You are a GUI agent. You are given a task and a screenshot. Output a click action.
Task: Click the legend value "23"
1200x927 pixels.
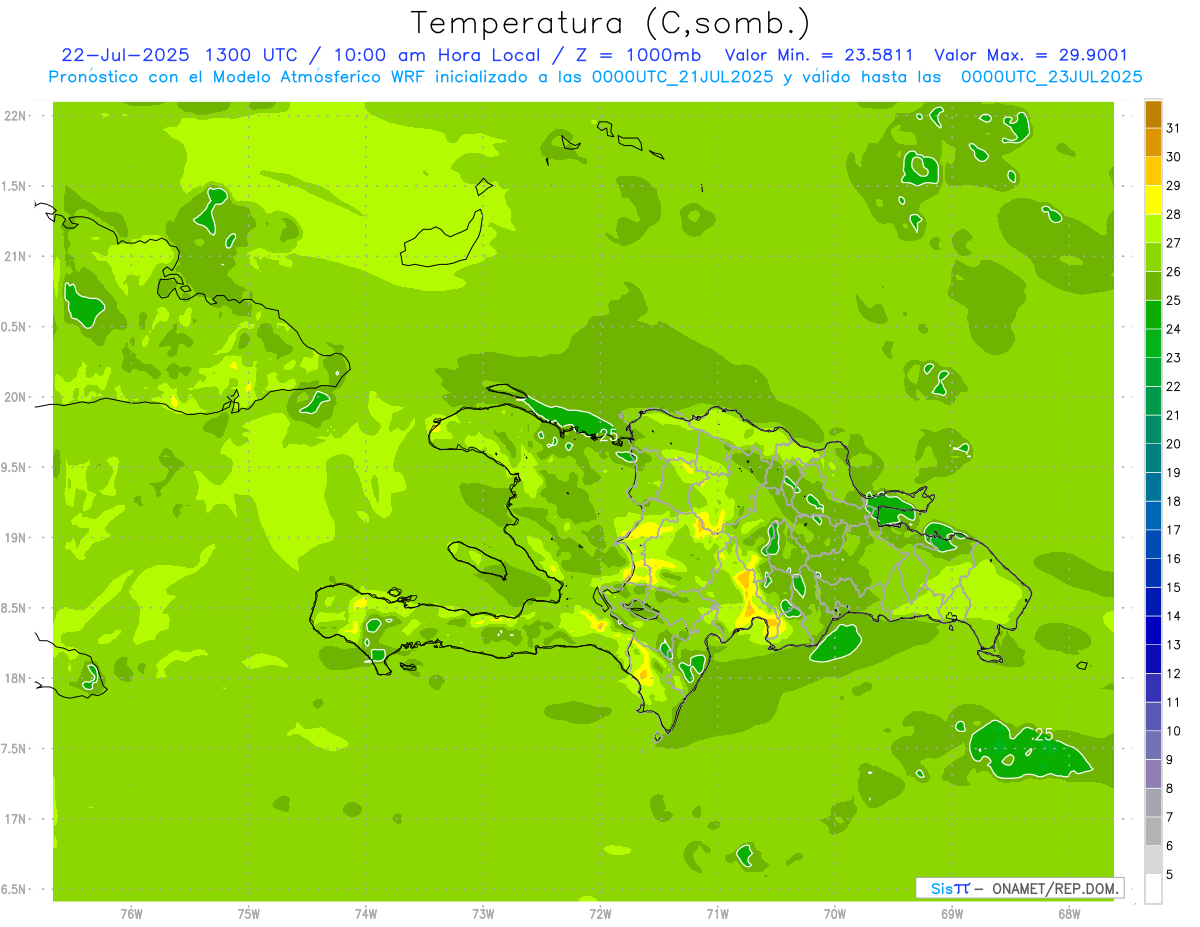pos(1174,357)
